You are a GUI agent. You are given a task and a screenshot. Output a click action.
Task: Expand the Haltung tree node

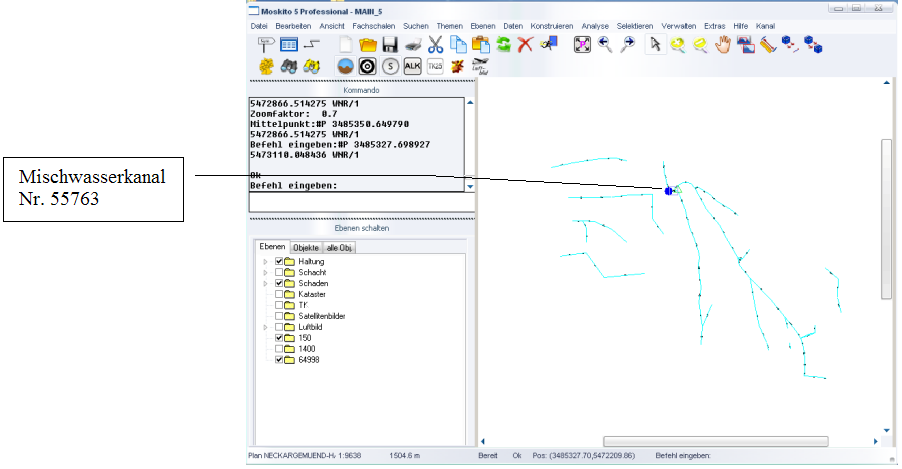tap(265, 261)
